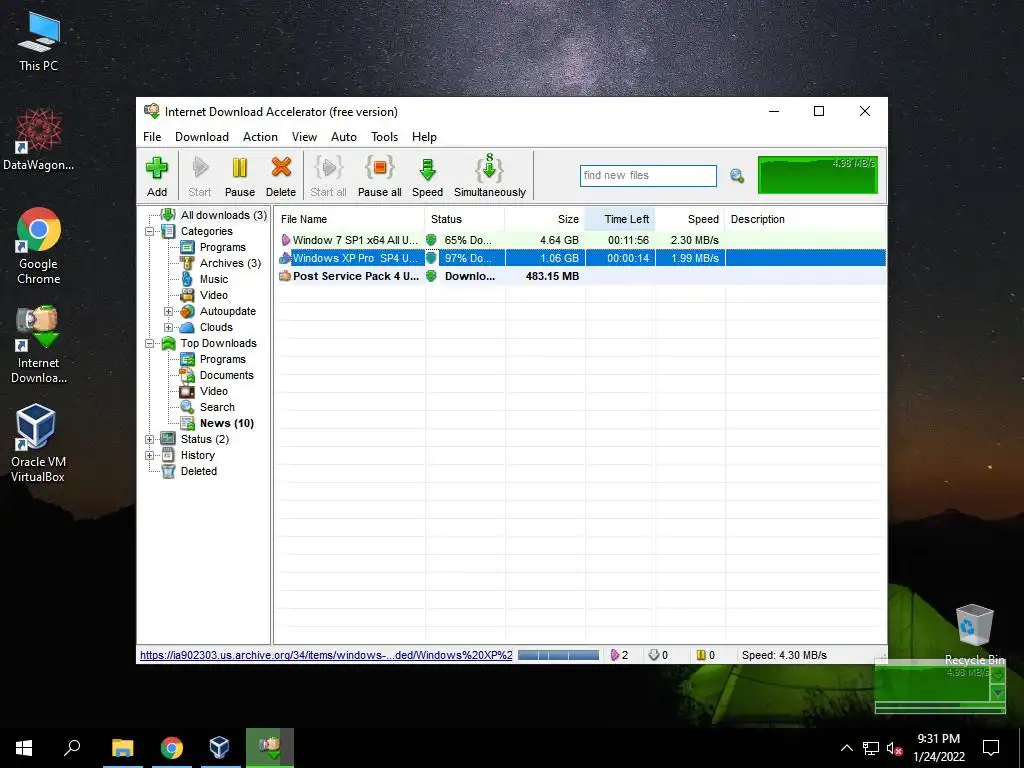Image resolution: width=1024 pixels, height=768 pixels.
Task: Open the Google Chrome desktop shortcut
Action: coord(38,246)
